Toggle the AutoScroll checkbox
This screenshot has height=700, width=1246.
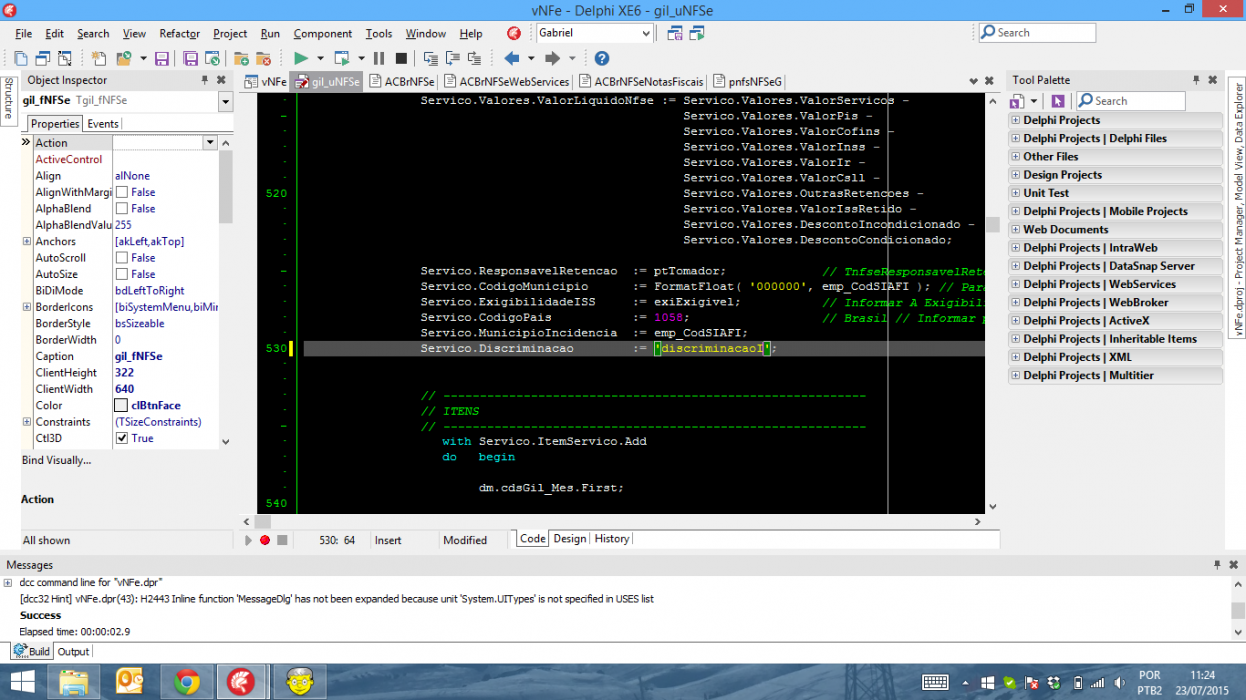click(121, 257)
